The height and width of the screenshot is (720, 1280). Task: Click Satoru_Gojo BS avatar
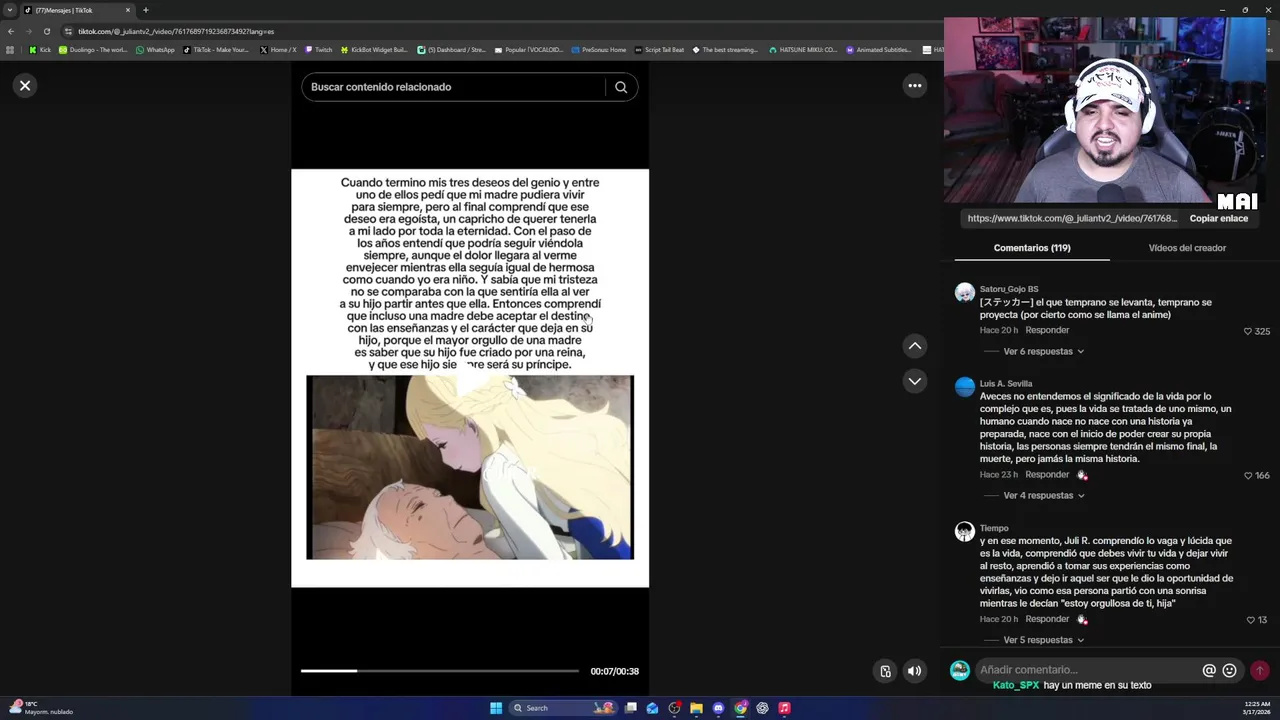pyautogui.click(x=965, y=292)
